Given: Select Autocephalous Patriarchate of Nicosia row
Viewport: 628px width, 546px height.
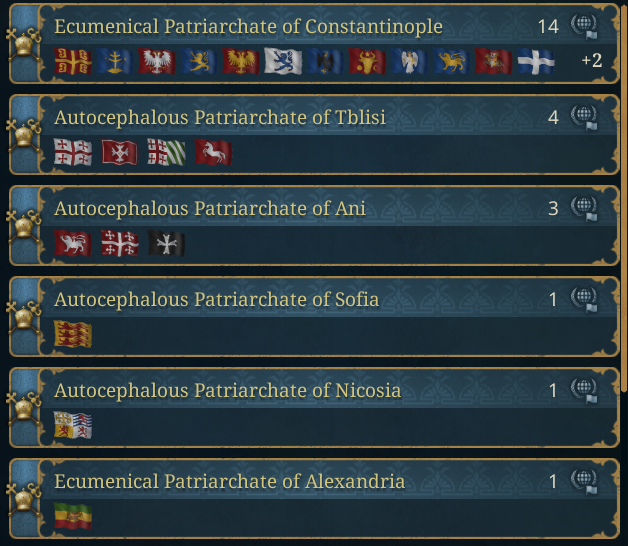Looking at the screenshot, I should point(314,407).
